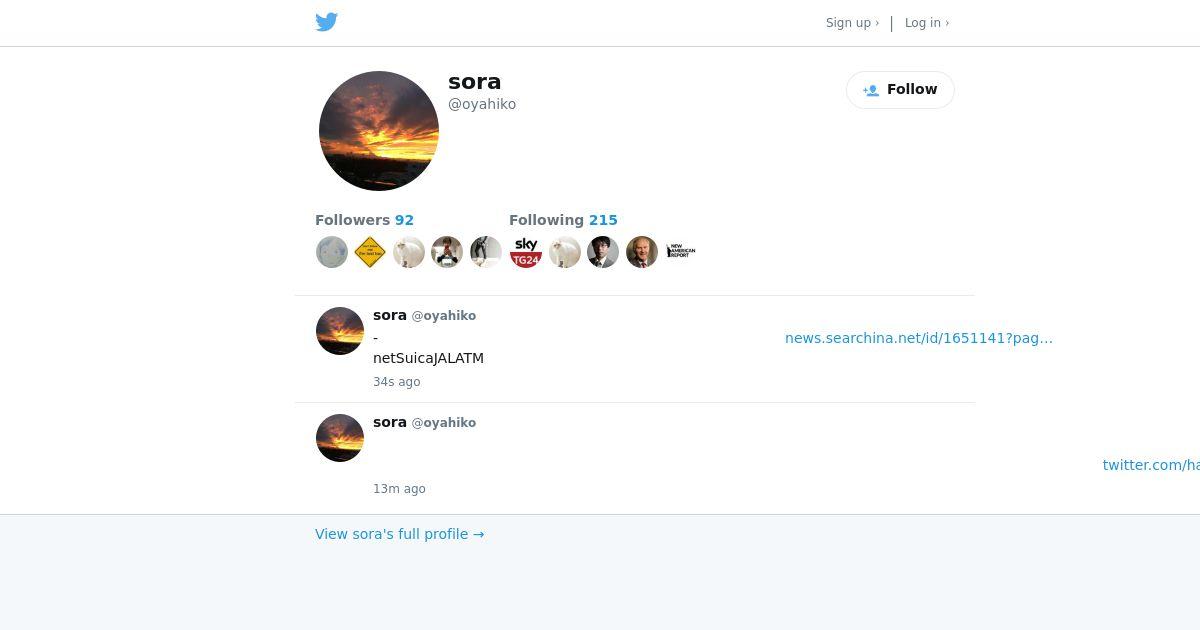Viewport: 1200px width, 630px height.
Task: Open the yellow diamond sign follower avatar
Action: tap(370, 252)
